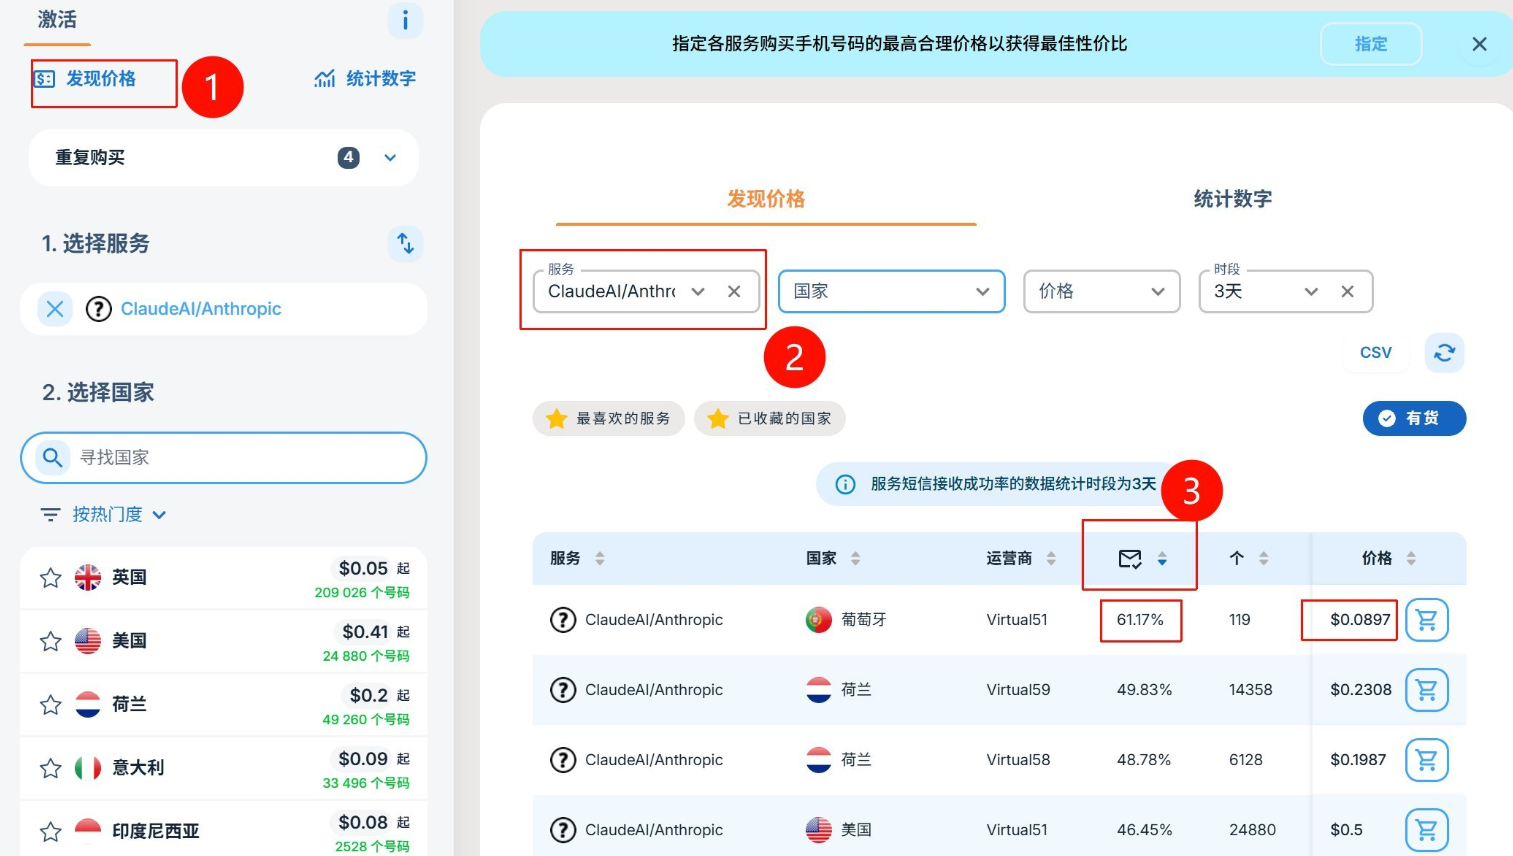Viewport: 1513px width, 856px height.
Task: Click the 葡萄牙 flag icon
Action: pos(819,620)
